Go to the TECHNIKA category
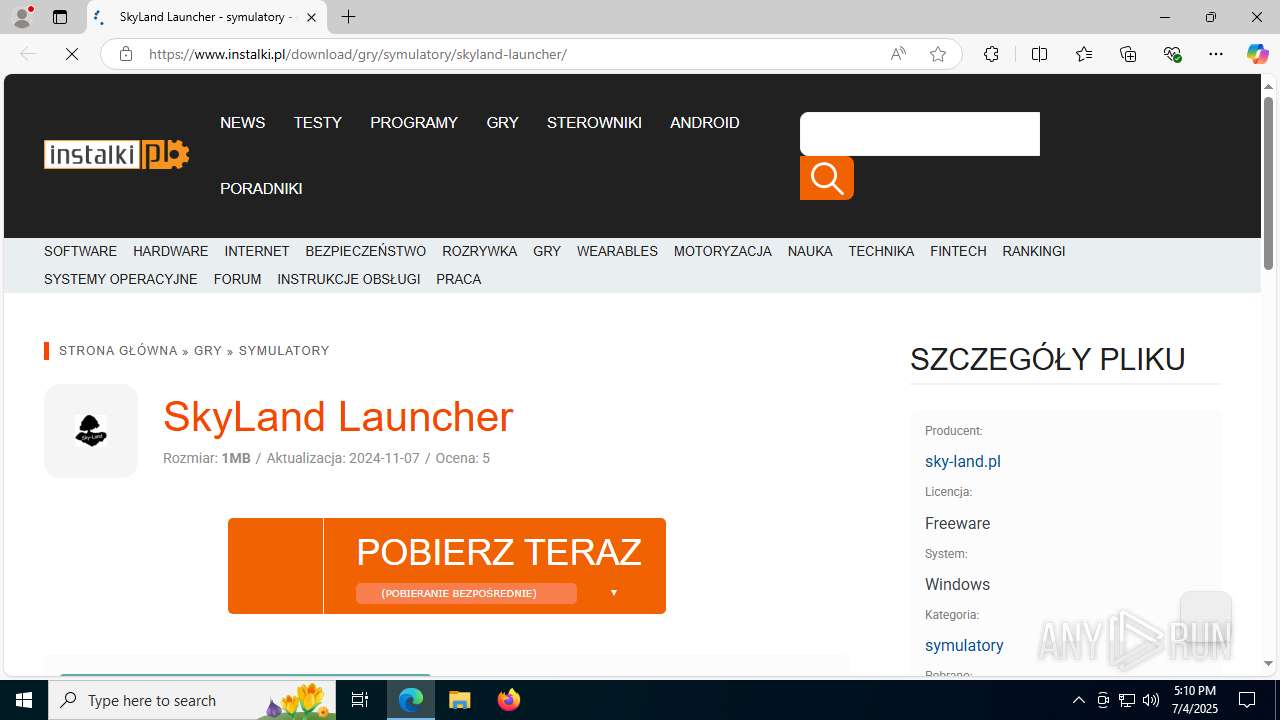The image size is (1280, 720). 881,251
